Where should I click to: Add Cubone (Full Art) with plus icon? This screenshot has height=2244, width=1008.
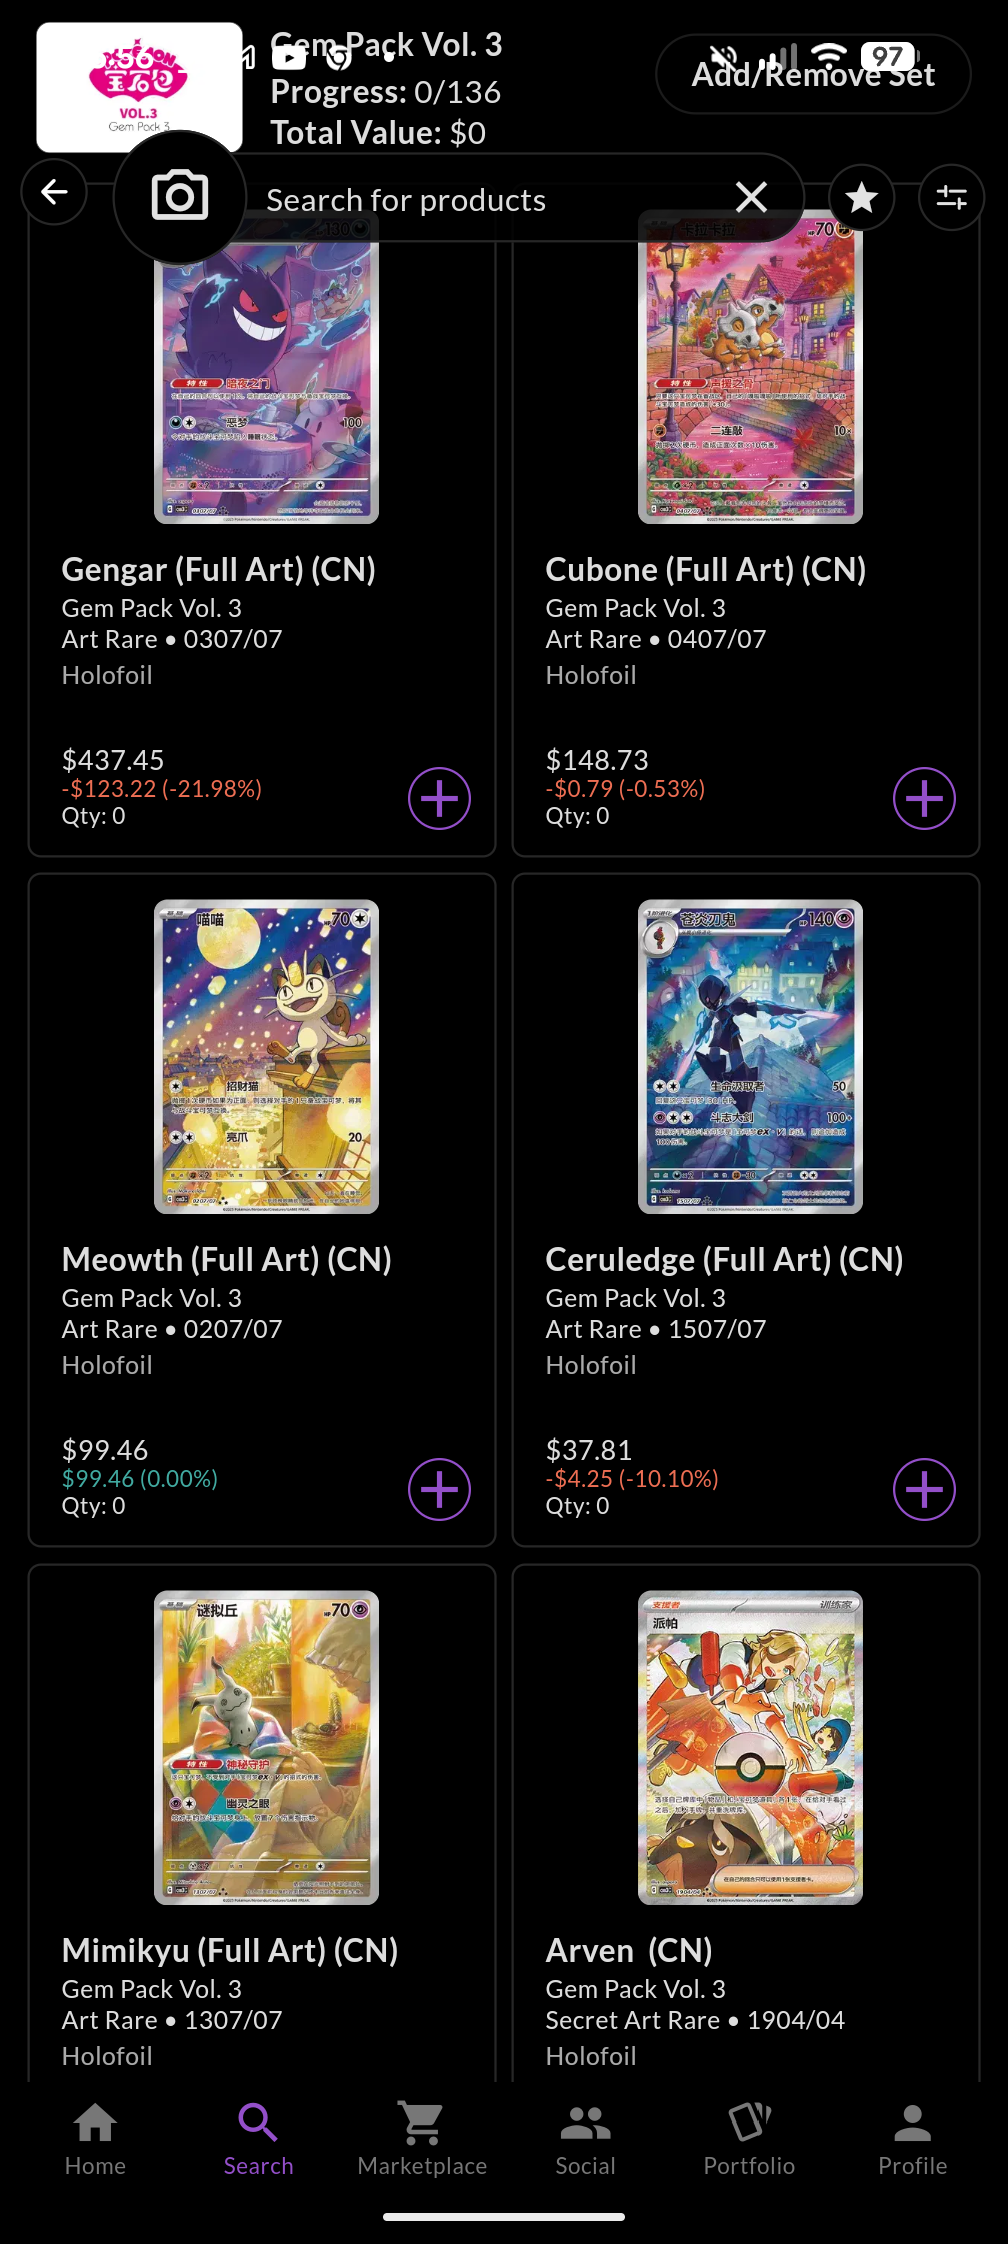(x=923, y=799)
